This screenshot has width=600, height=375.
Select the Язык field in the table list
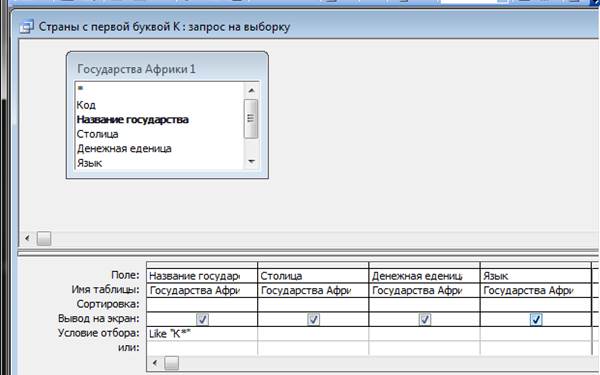pyautogui.click(x=90, y=163)
